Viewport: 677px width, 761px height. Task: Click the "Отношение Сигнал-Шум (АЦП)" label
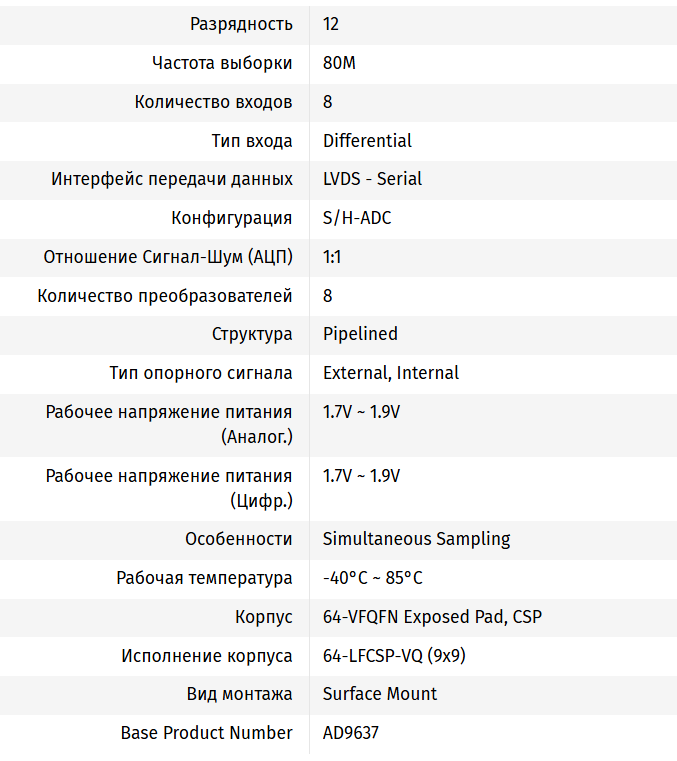tap(168, 257)
